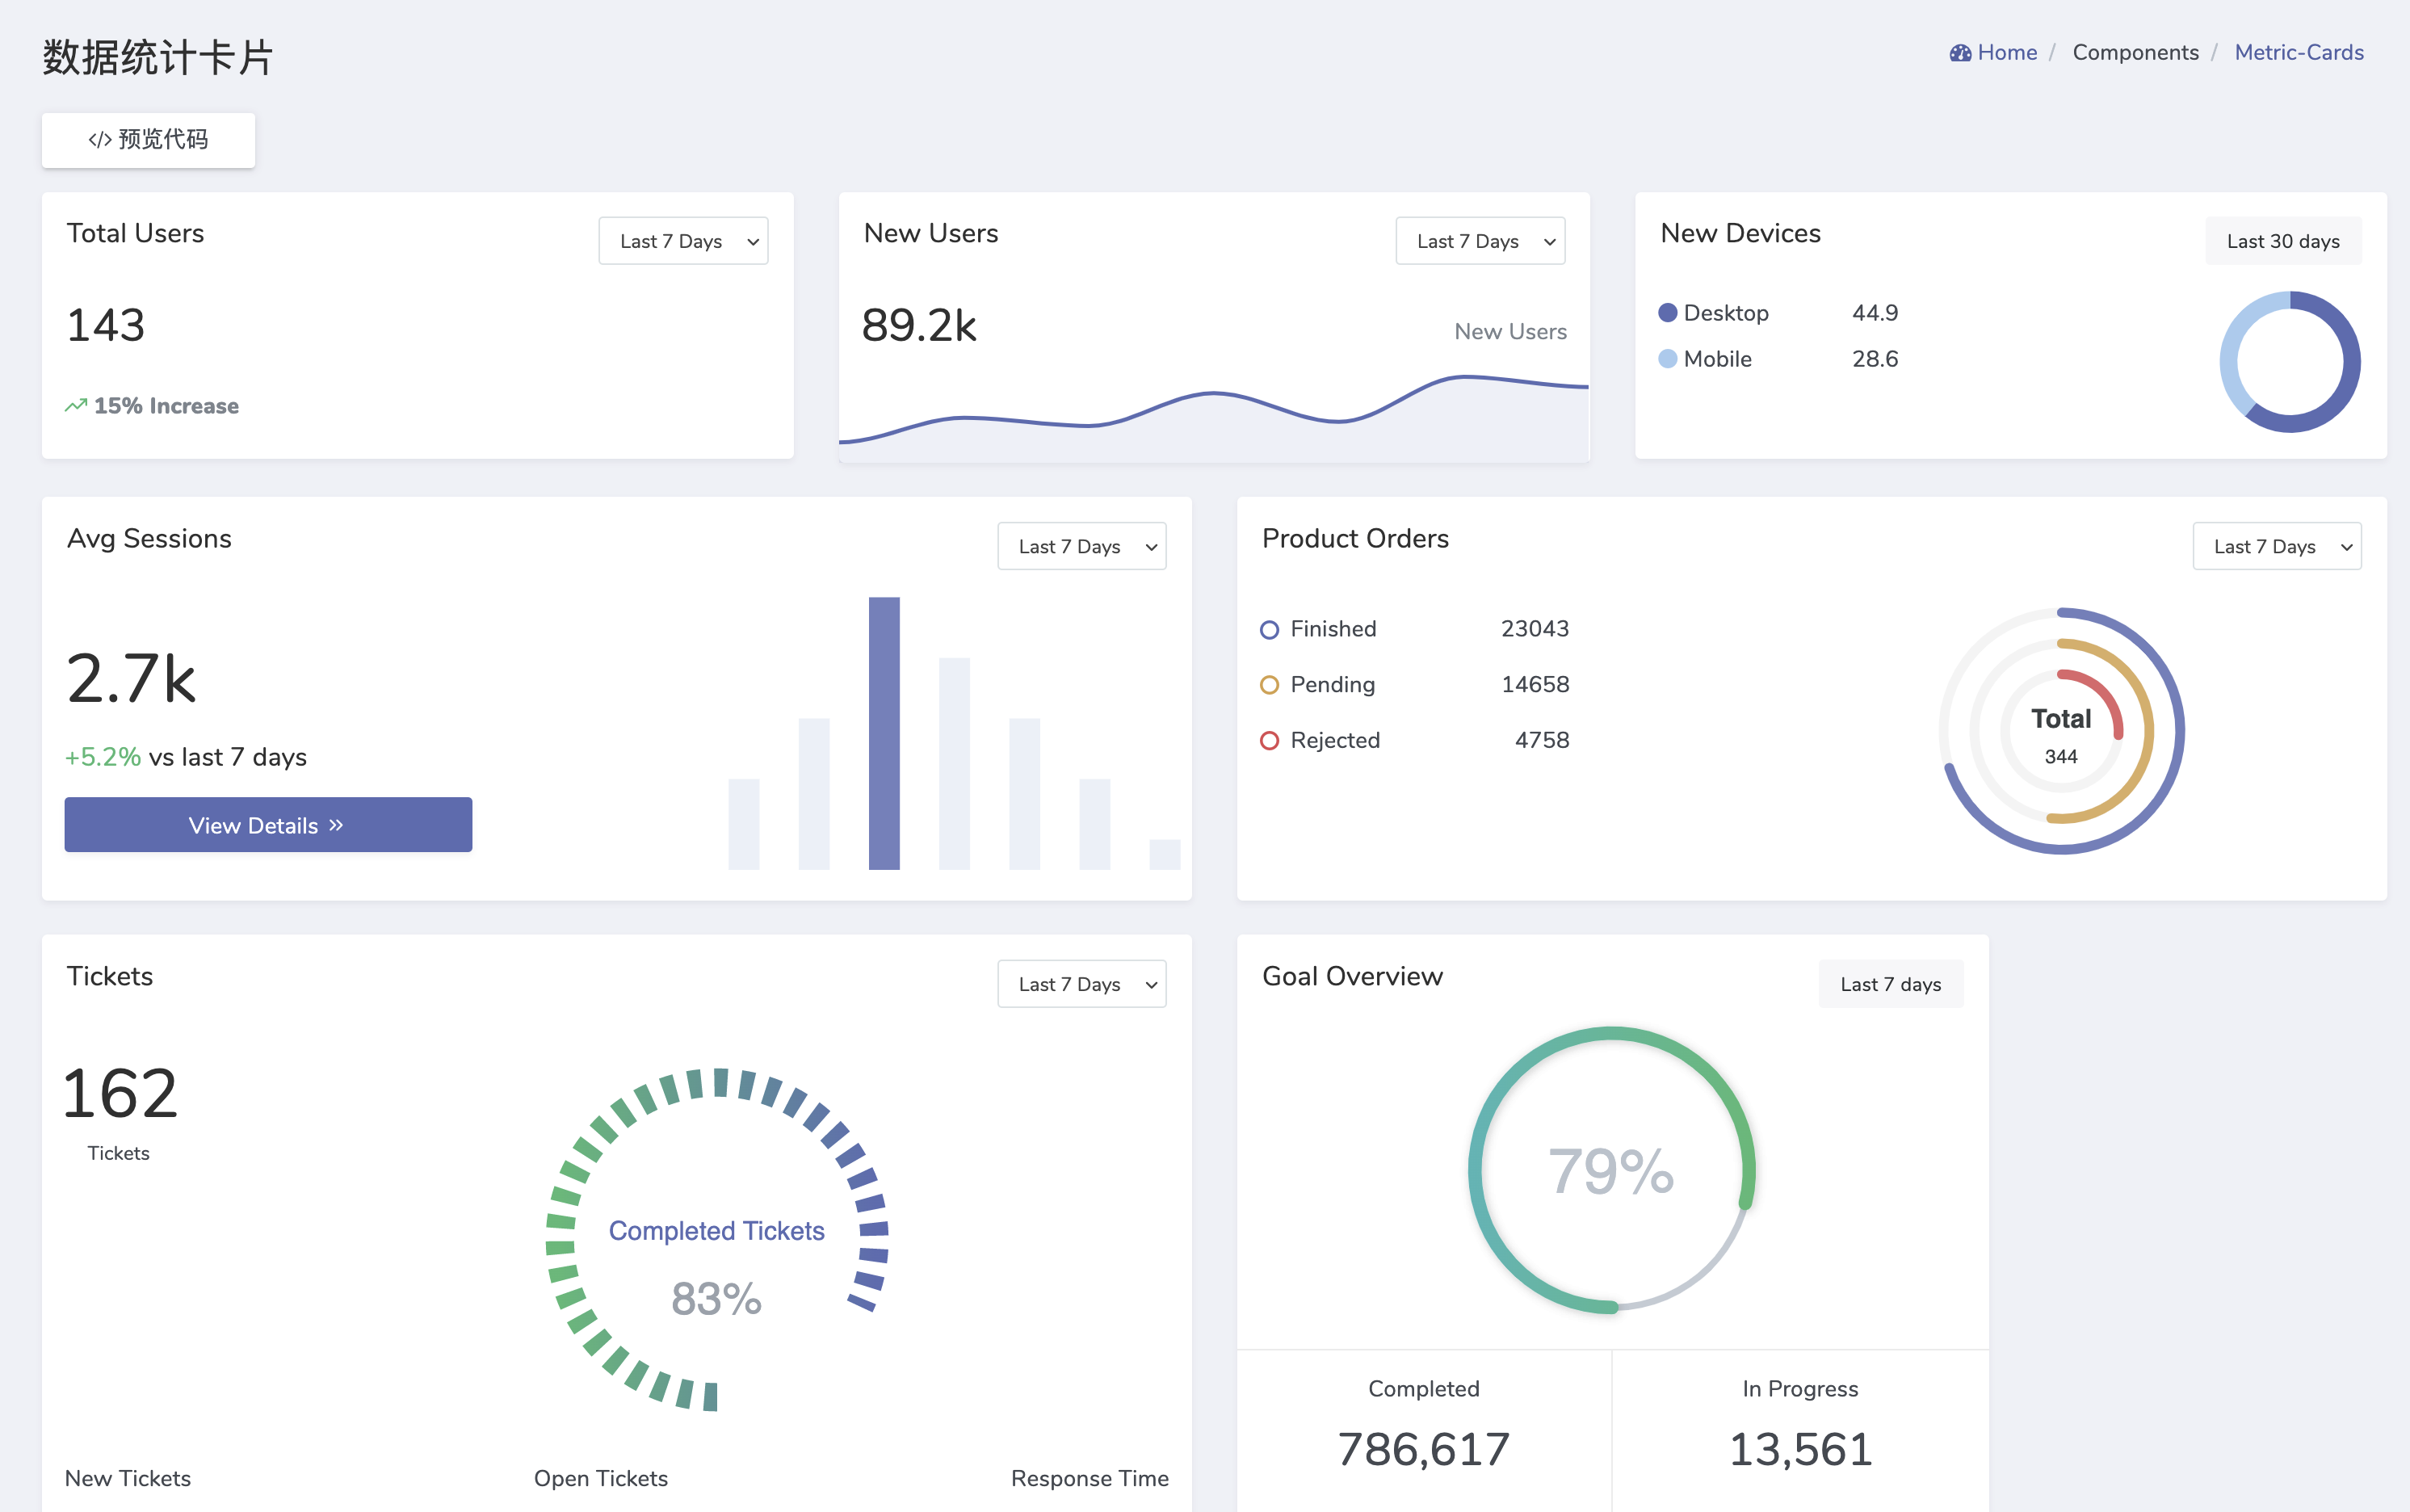Open New Users Last 7 Days dropdown

[x=1480, y=241]
